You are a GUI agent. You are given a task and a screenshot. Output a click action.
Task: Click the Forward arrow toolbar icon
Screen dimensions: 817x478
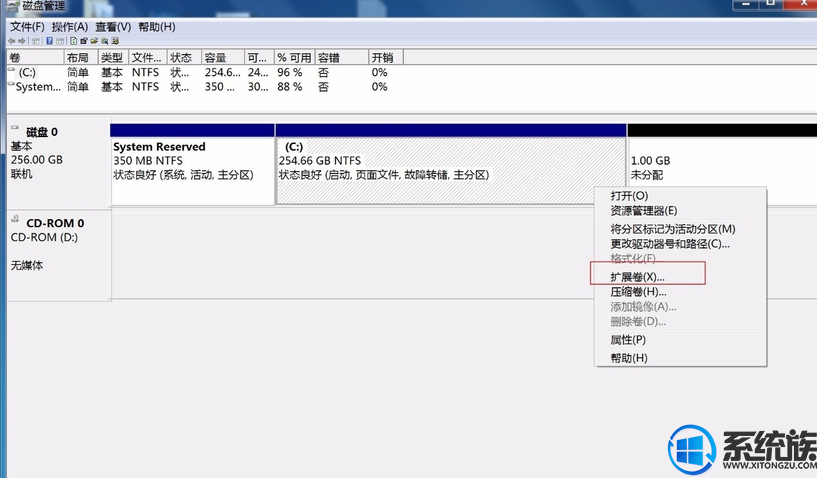point(22,41)
